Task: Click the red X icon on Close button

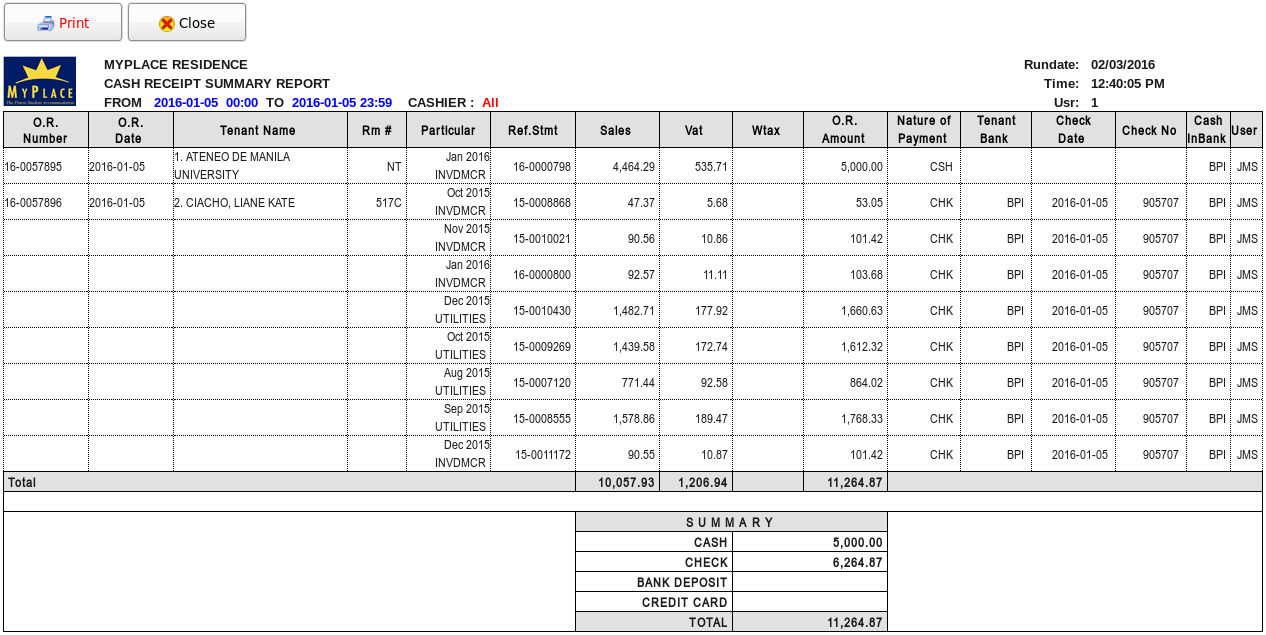Action: pos(167,23)
